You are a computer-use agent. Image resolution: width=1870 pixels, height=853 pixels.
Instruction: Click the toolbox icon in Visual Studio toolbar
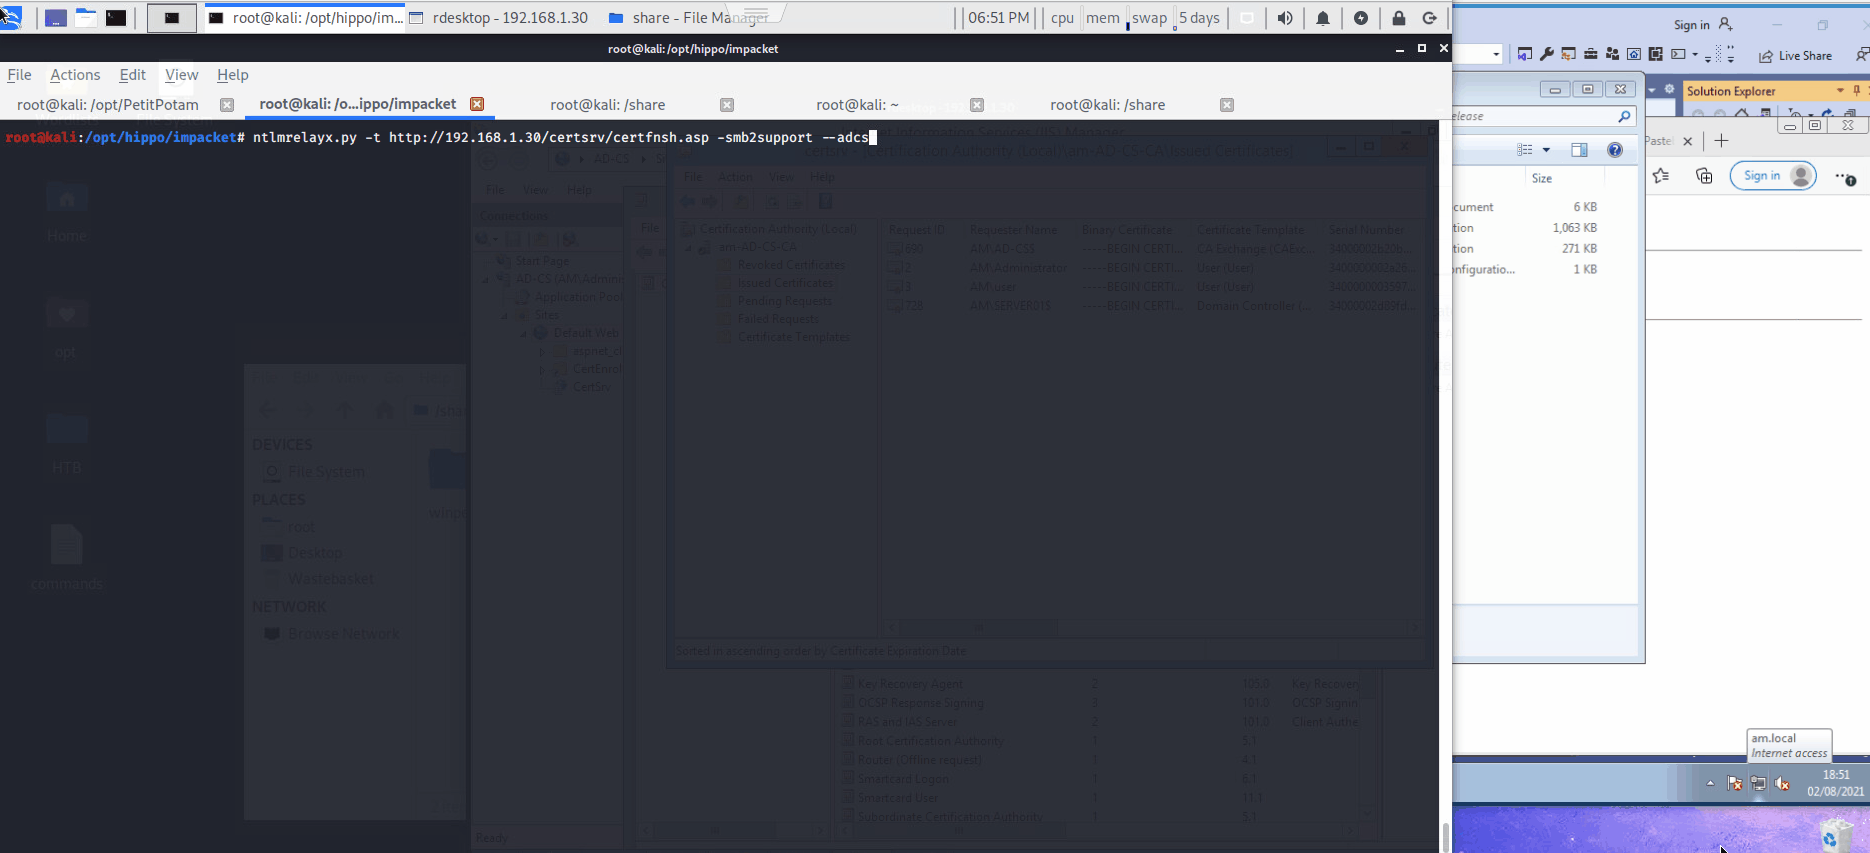(1590, 54)
